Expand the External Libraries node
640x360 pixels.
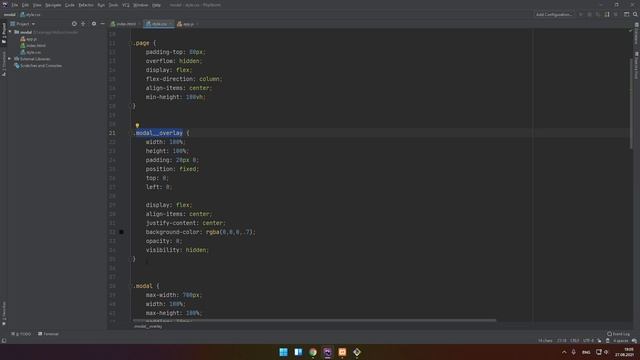10,59
